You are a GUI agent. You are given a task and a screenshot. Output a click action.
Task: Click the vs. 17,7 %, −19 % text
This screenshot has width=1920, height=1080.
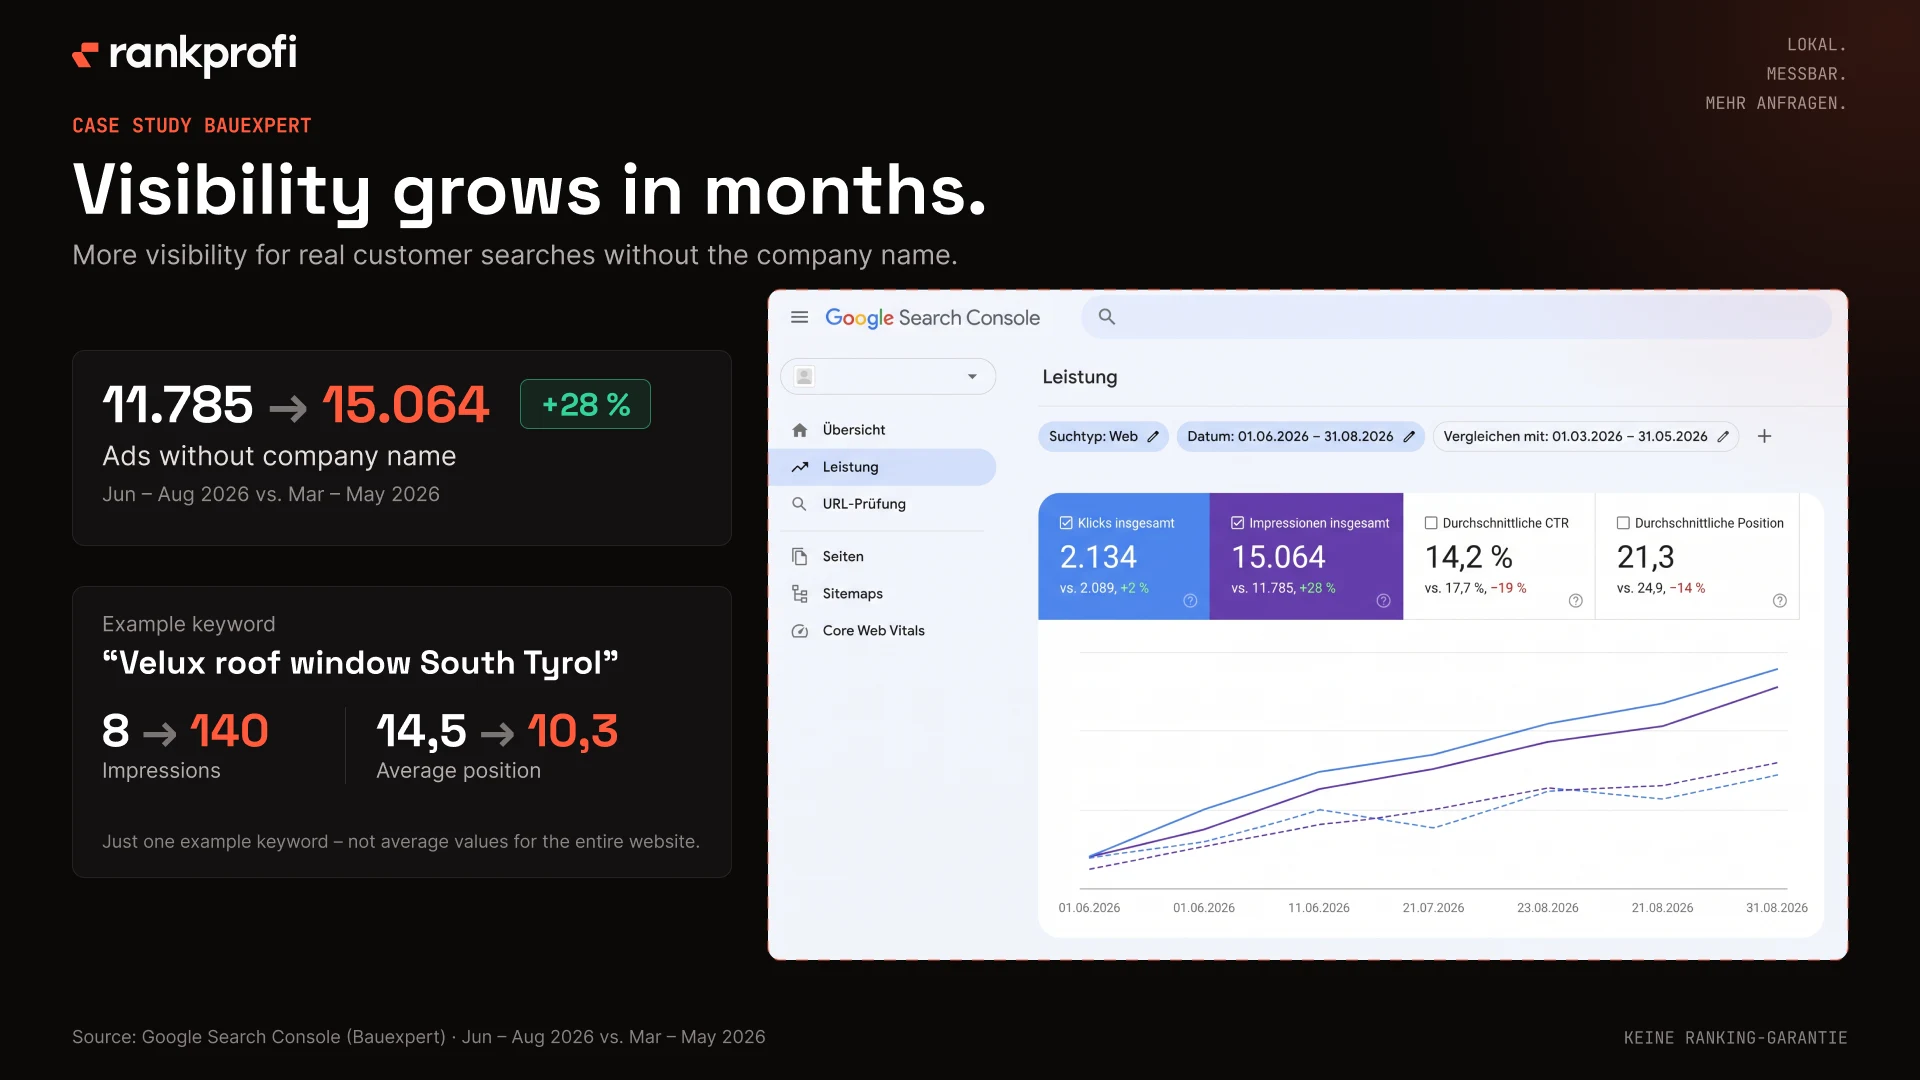(x=1475, y=588)
